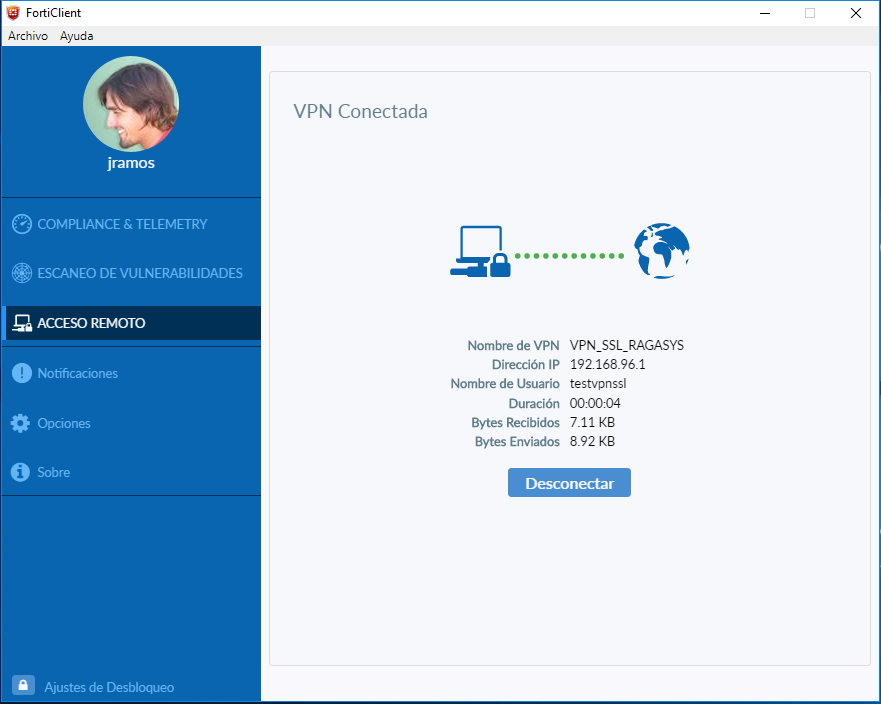Click the Compliance & Telemetry gauge icon

(x=22, y=224)
